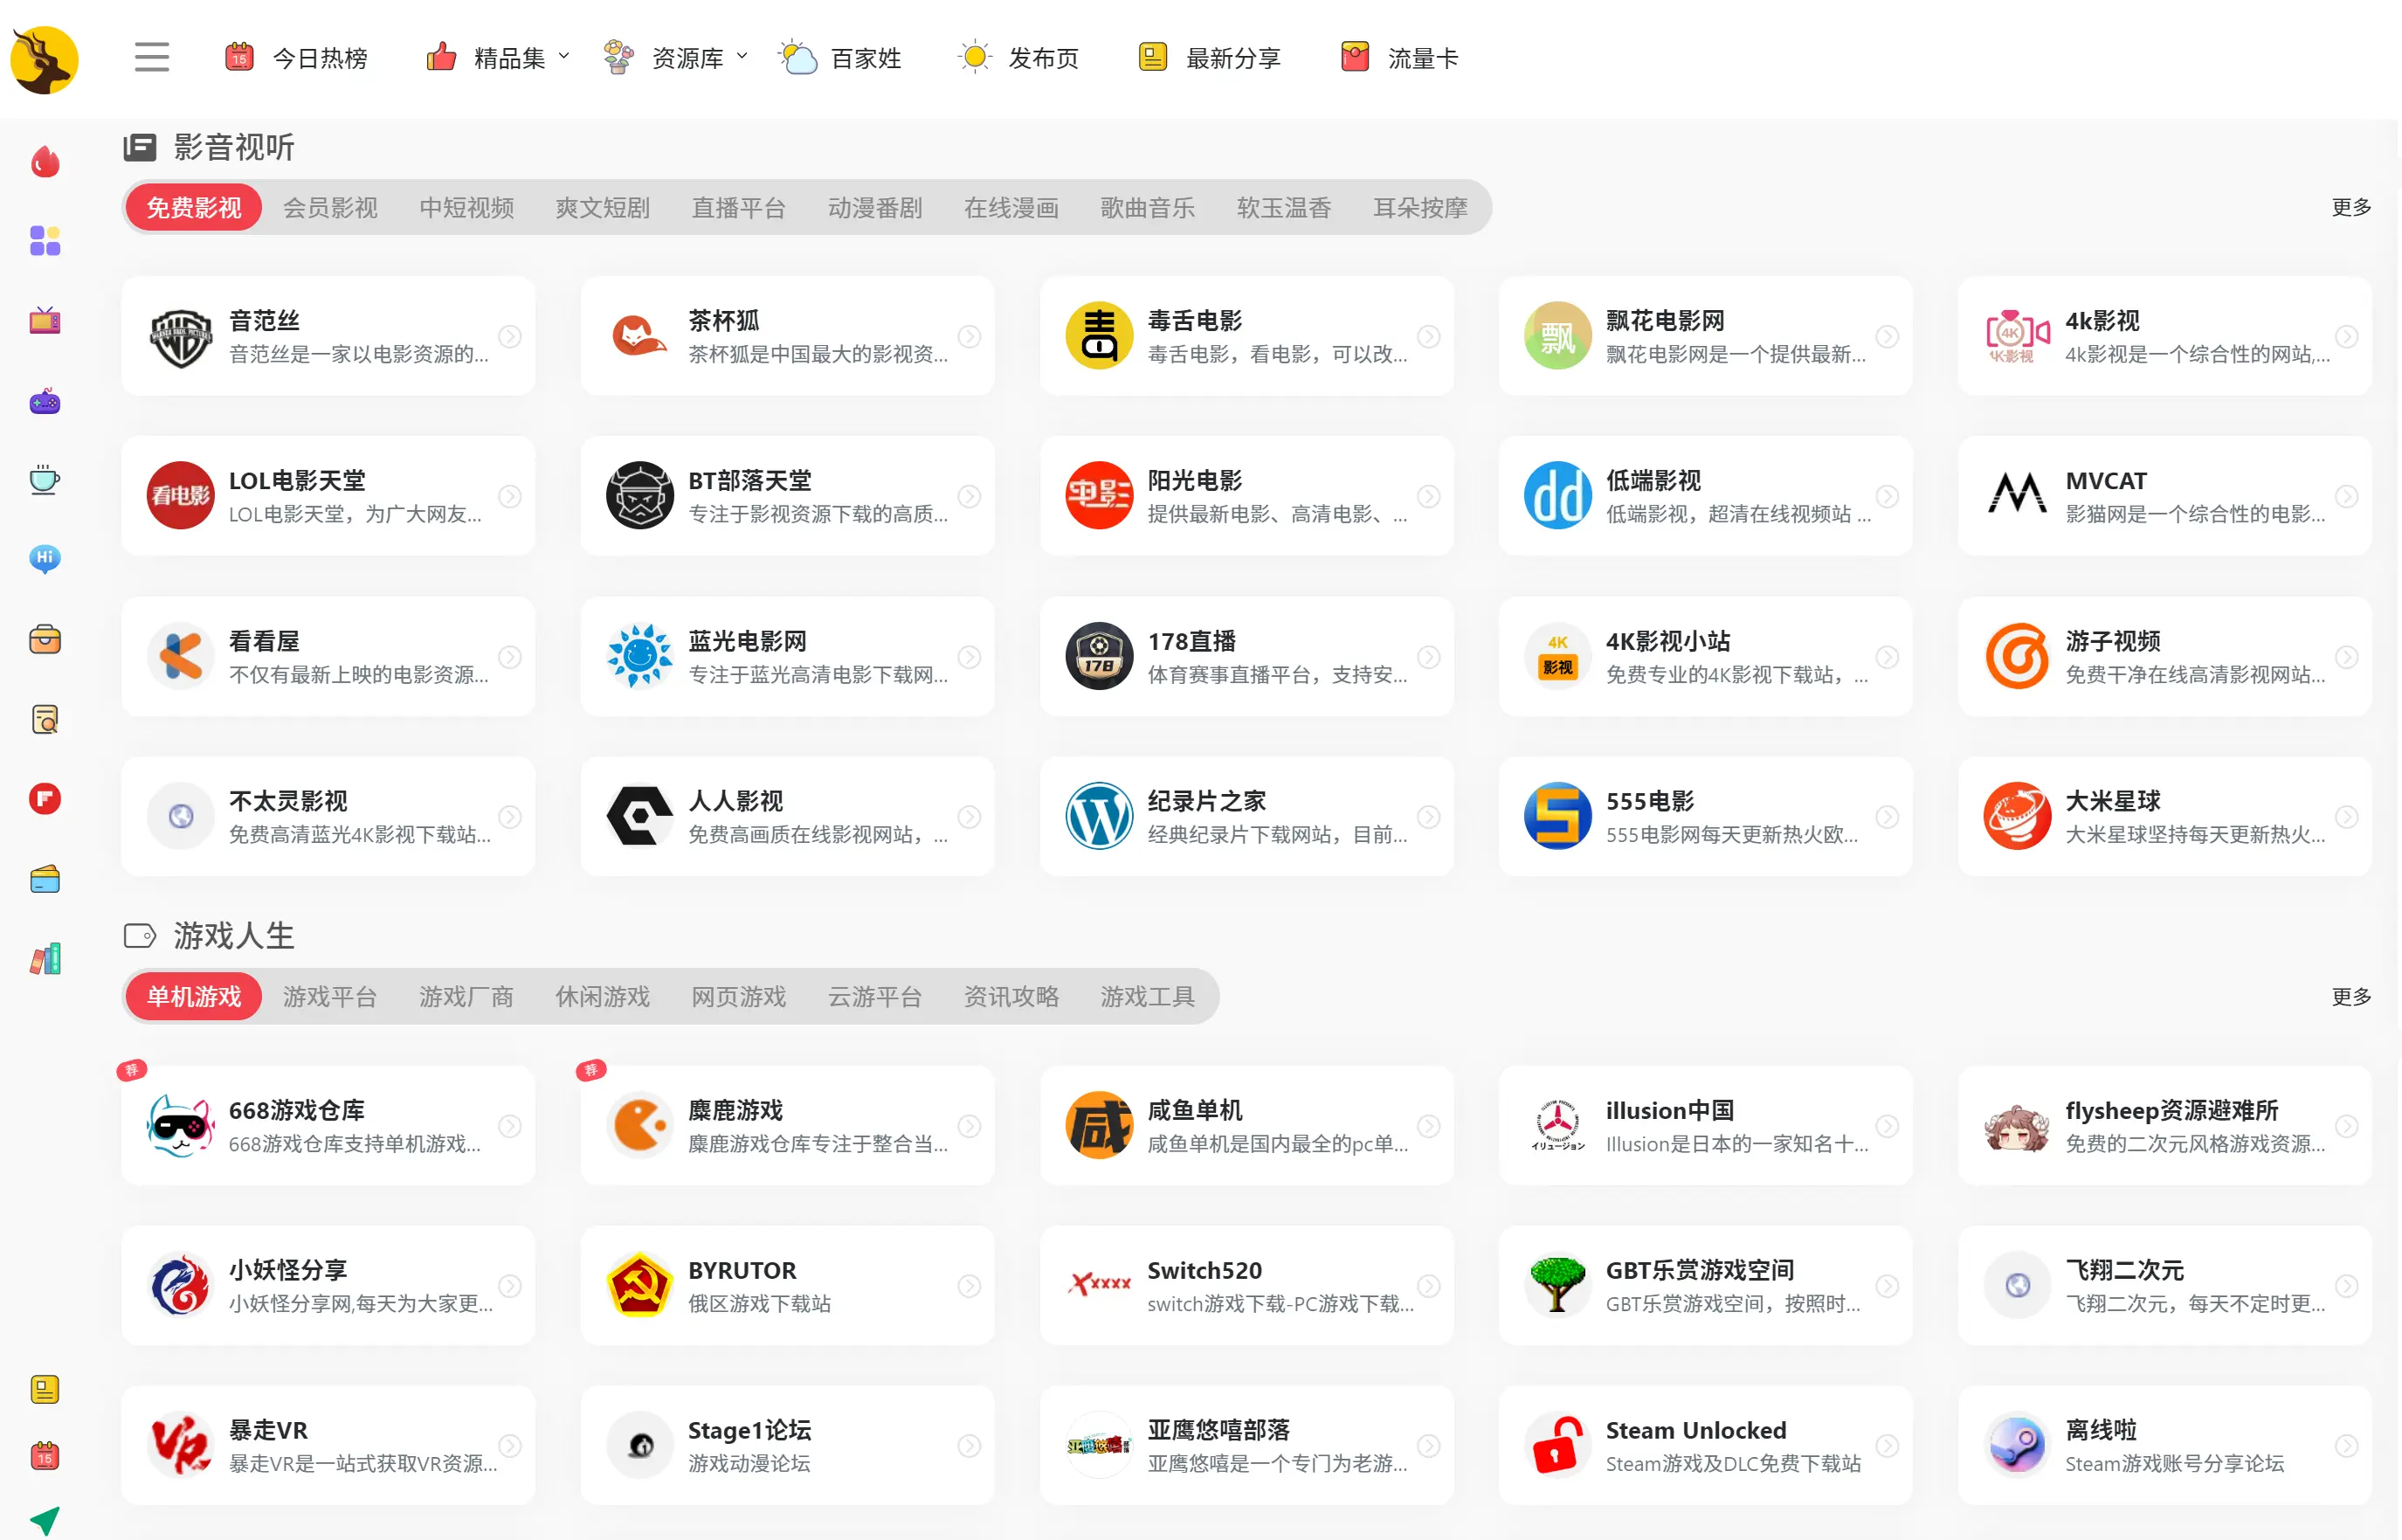Click the antelope site logo
The width and height of the screenshot is (2402, 1540).
coord(45,59)
